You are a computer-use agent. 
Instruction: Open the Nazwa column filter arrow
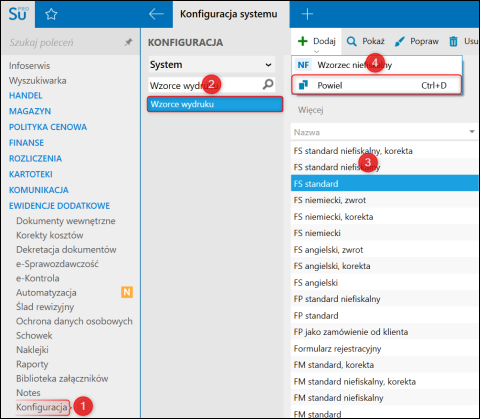472,132
